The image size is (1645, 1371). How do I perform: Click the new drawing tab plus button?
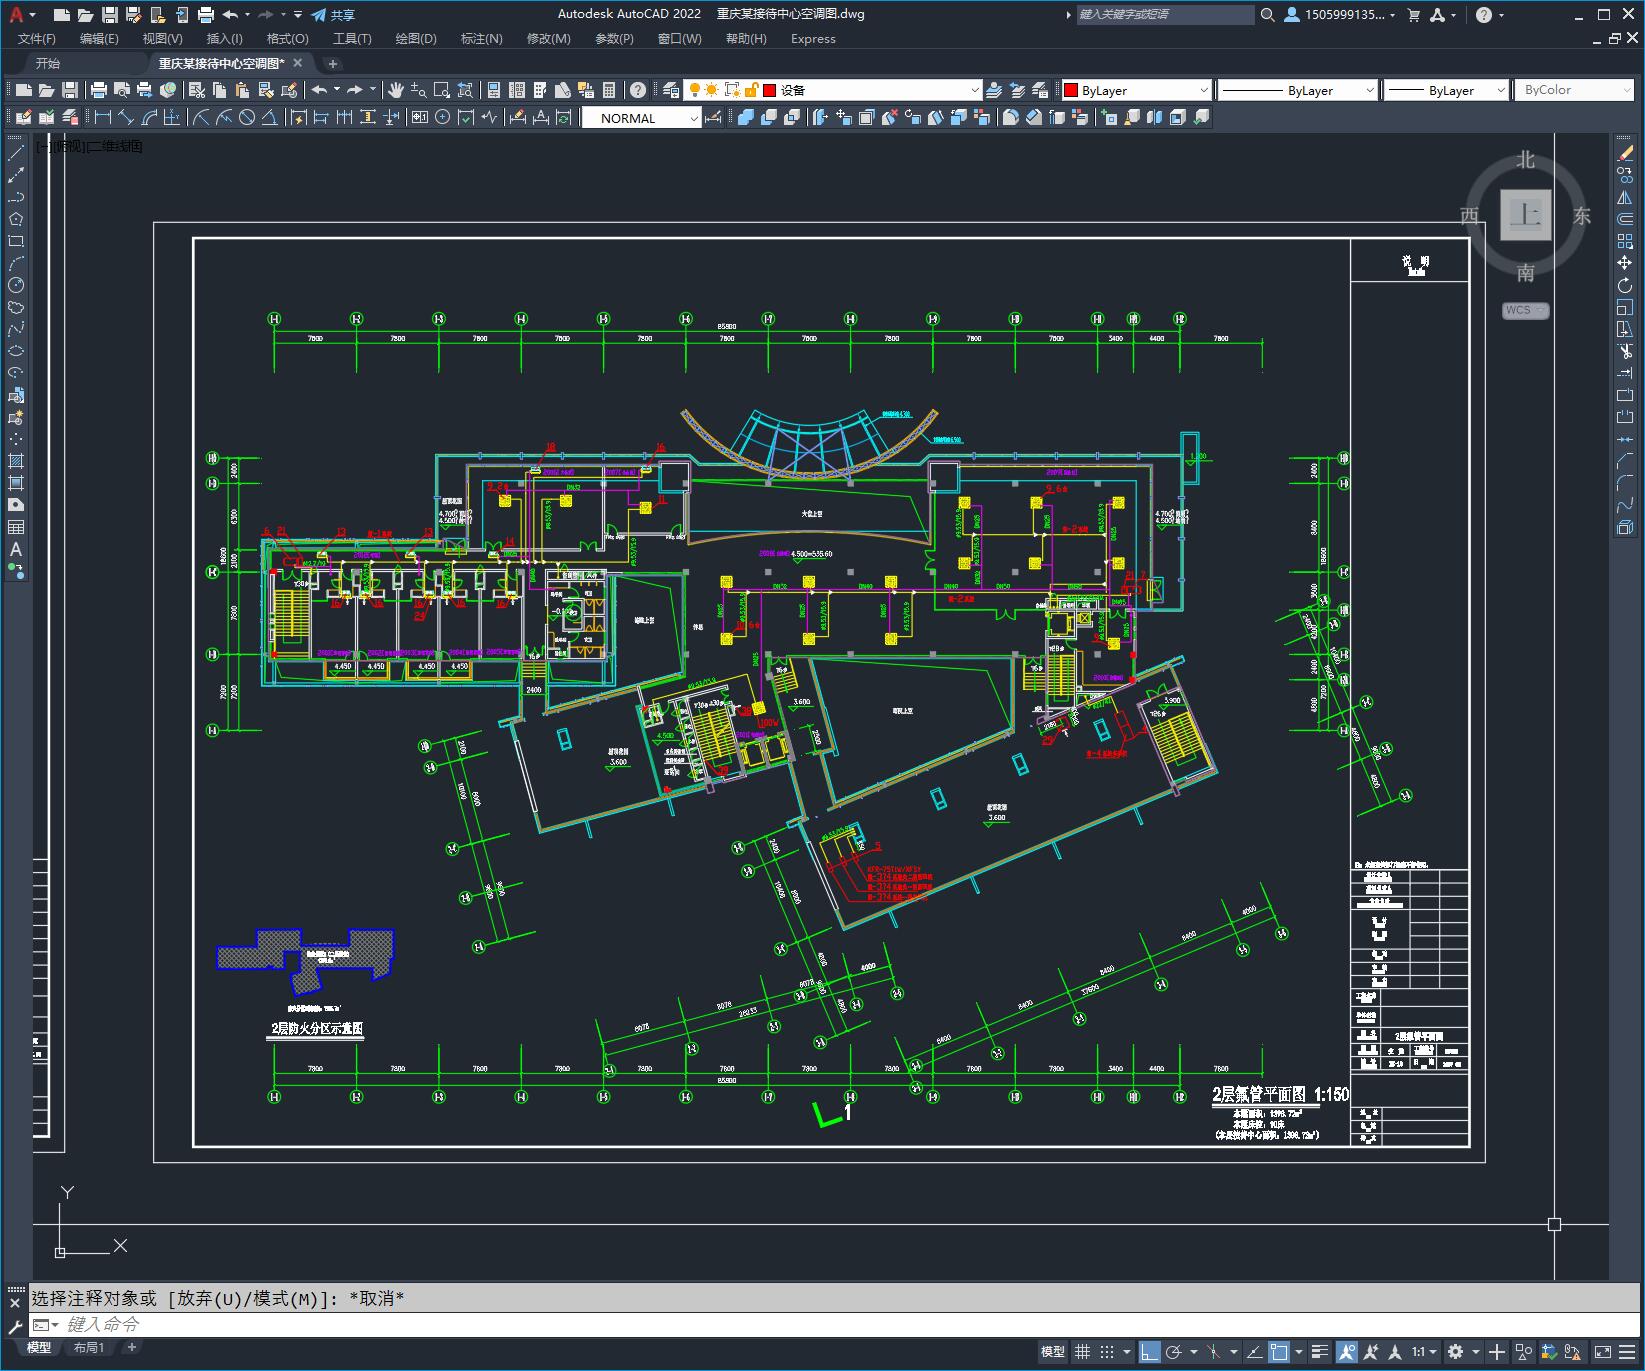[x=333, y=63]
